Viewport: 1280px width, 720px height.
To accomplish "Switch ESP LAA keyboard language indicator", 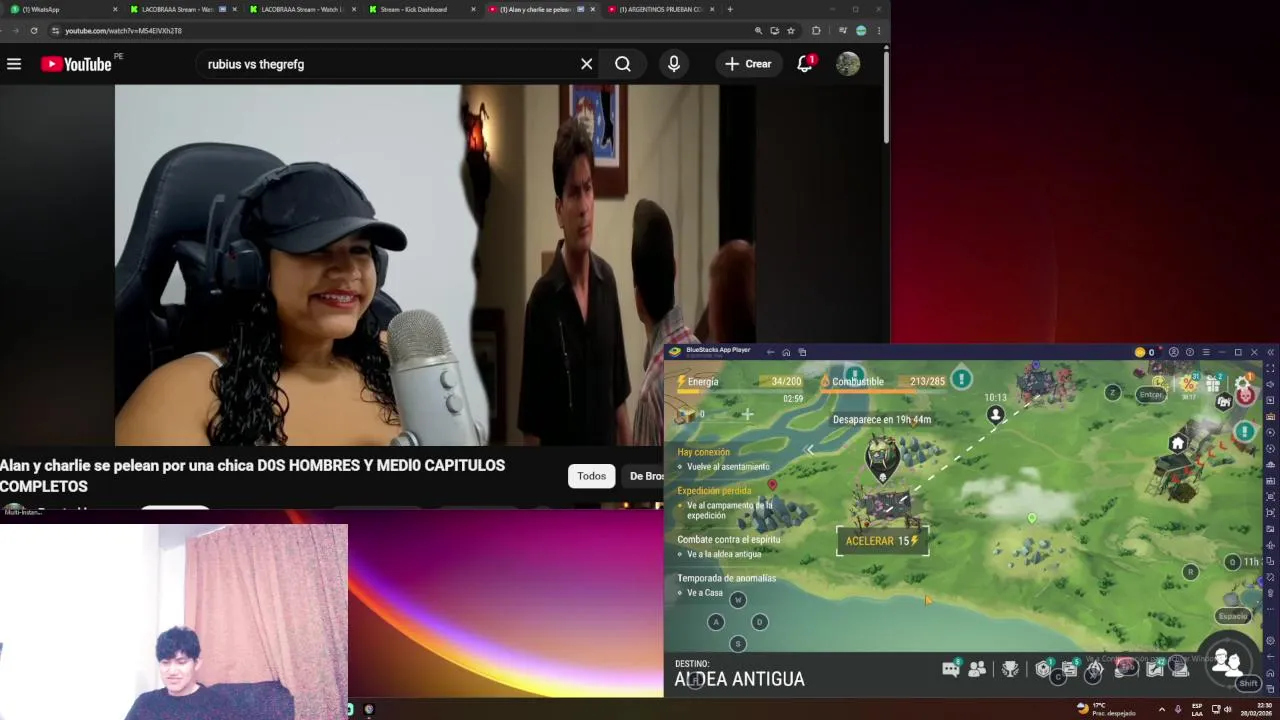I will pos(1197,709).
